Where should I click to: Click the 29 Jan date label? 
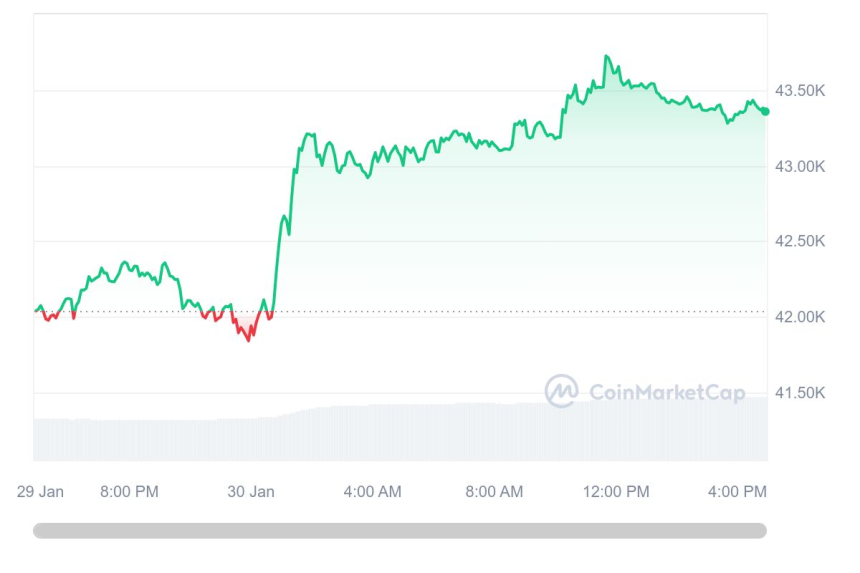(41, 491)
